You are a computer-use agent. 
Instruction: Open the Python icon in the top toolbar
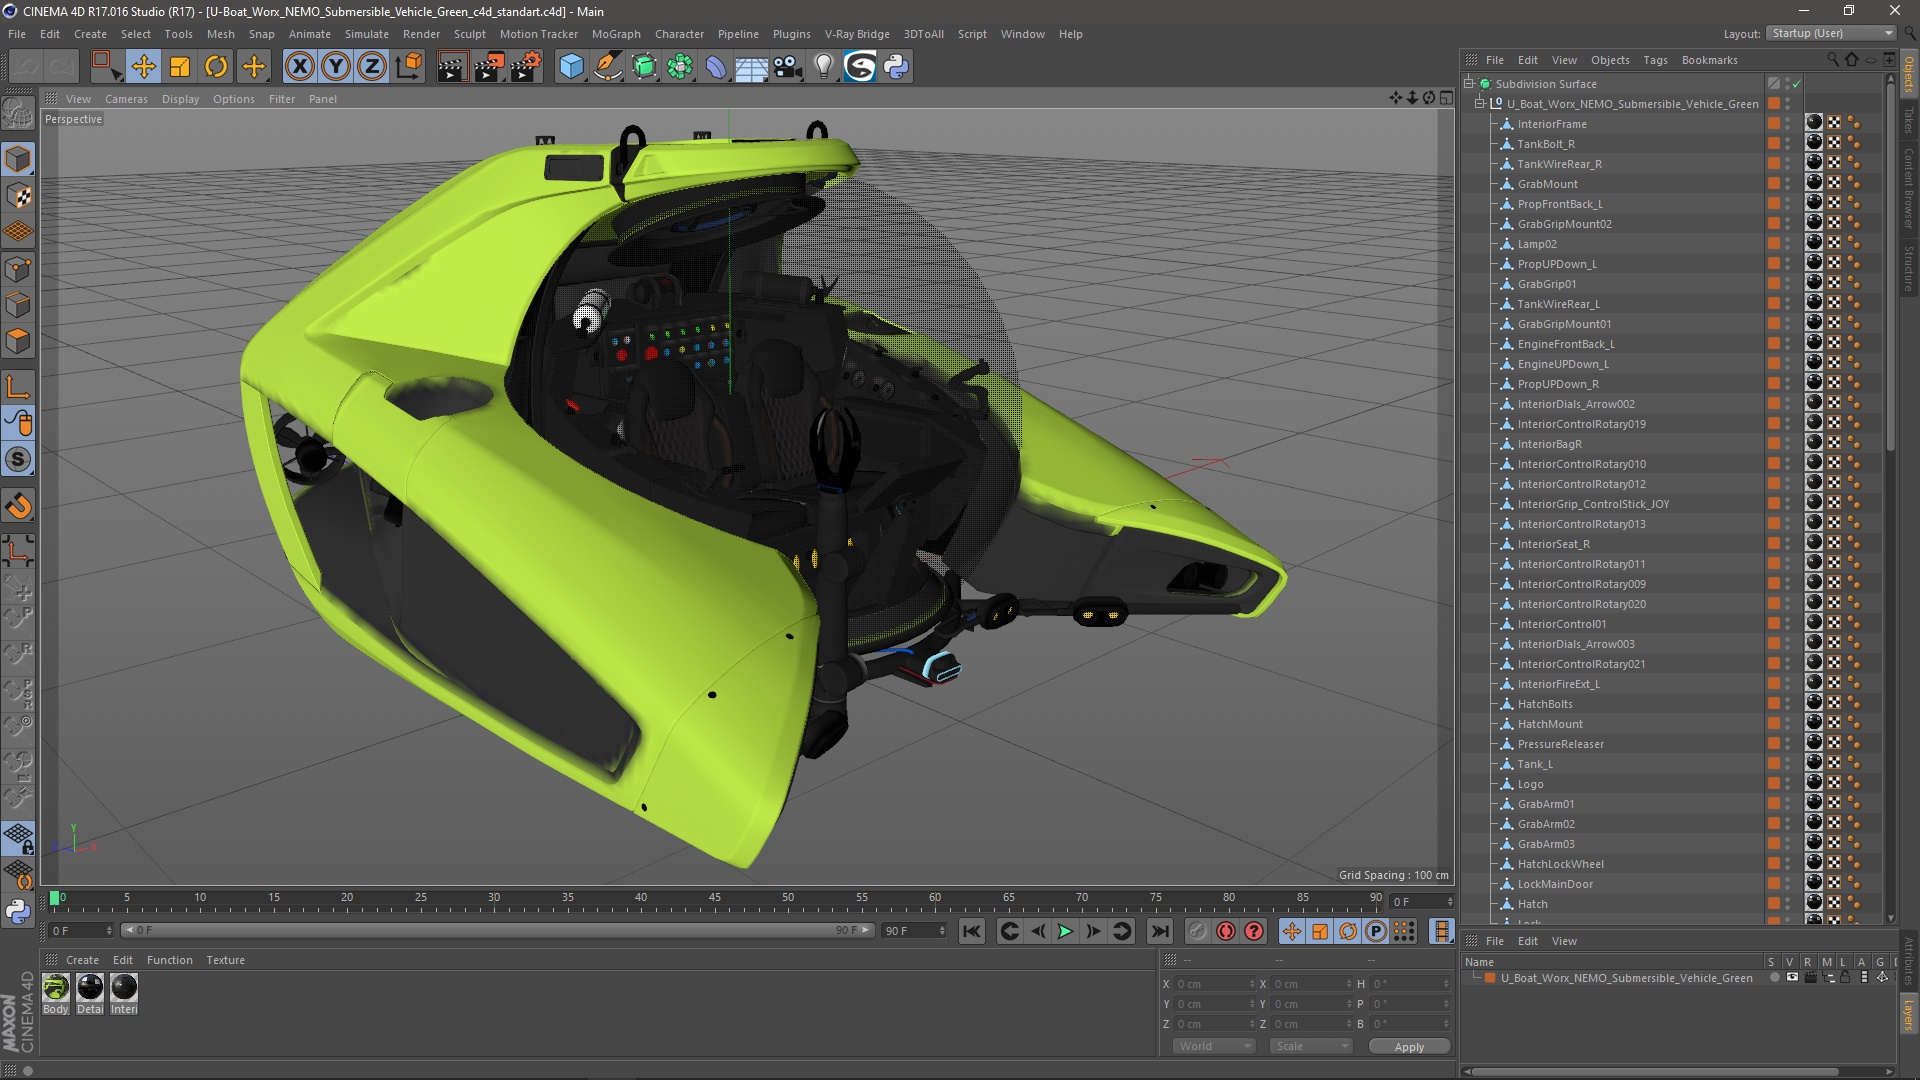pos(896,67)
